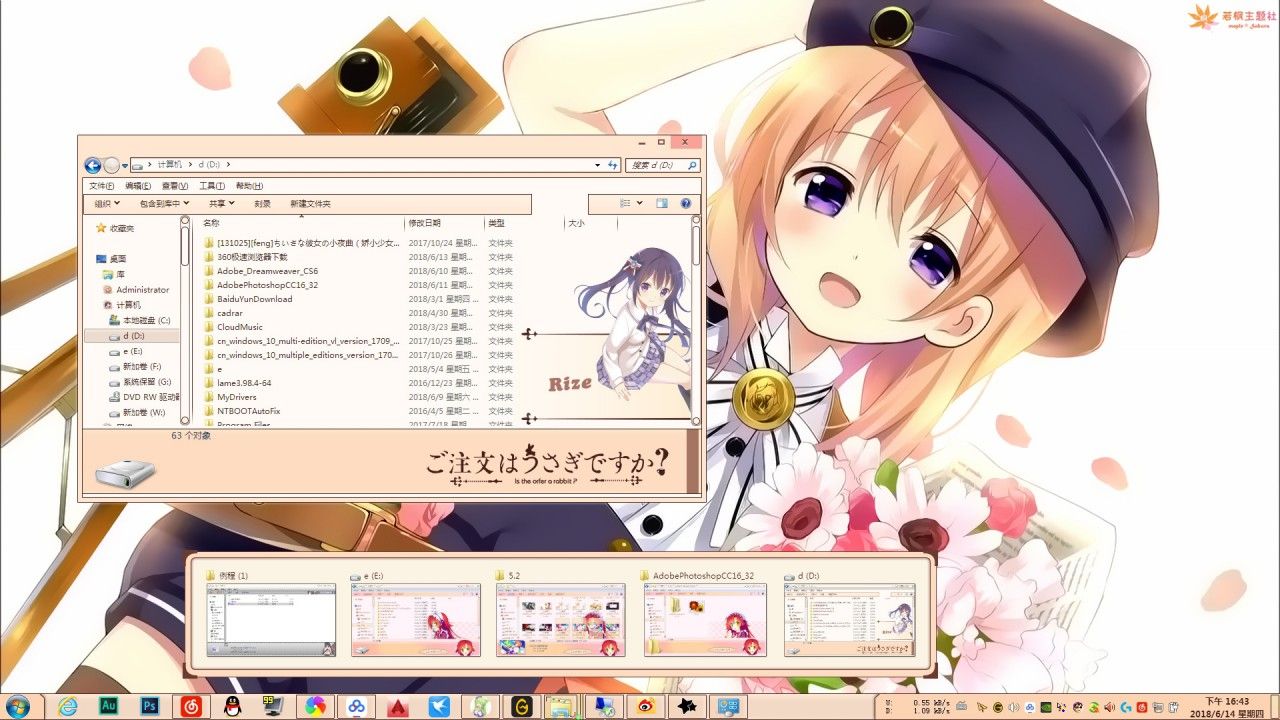1280x720 pixels.
Task: Click the 新建文件夹 button
Action: (x=310, y=204)
